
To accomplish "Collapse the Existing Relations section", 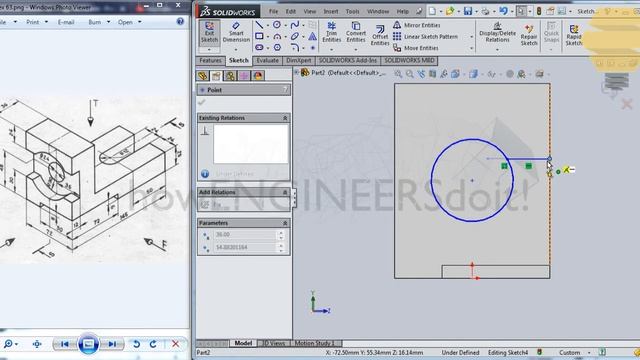I will [285, 118].
